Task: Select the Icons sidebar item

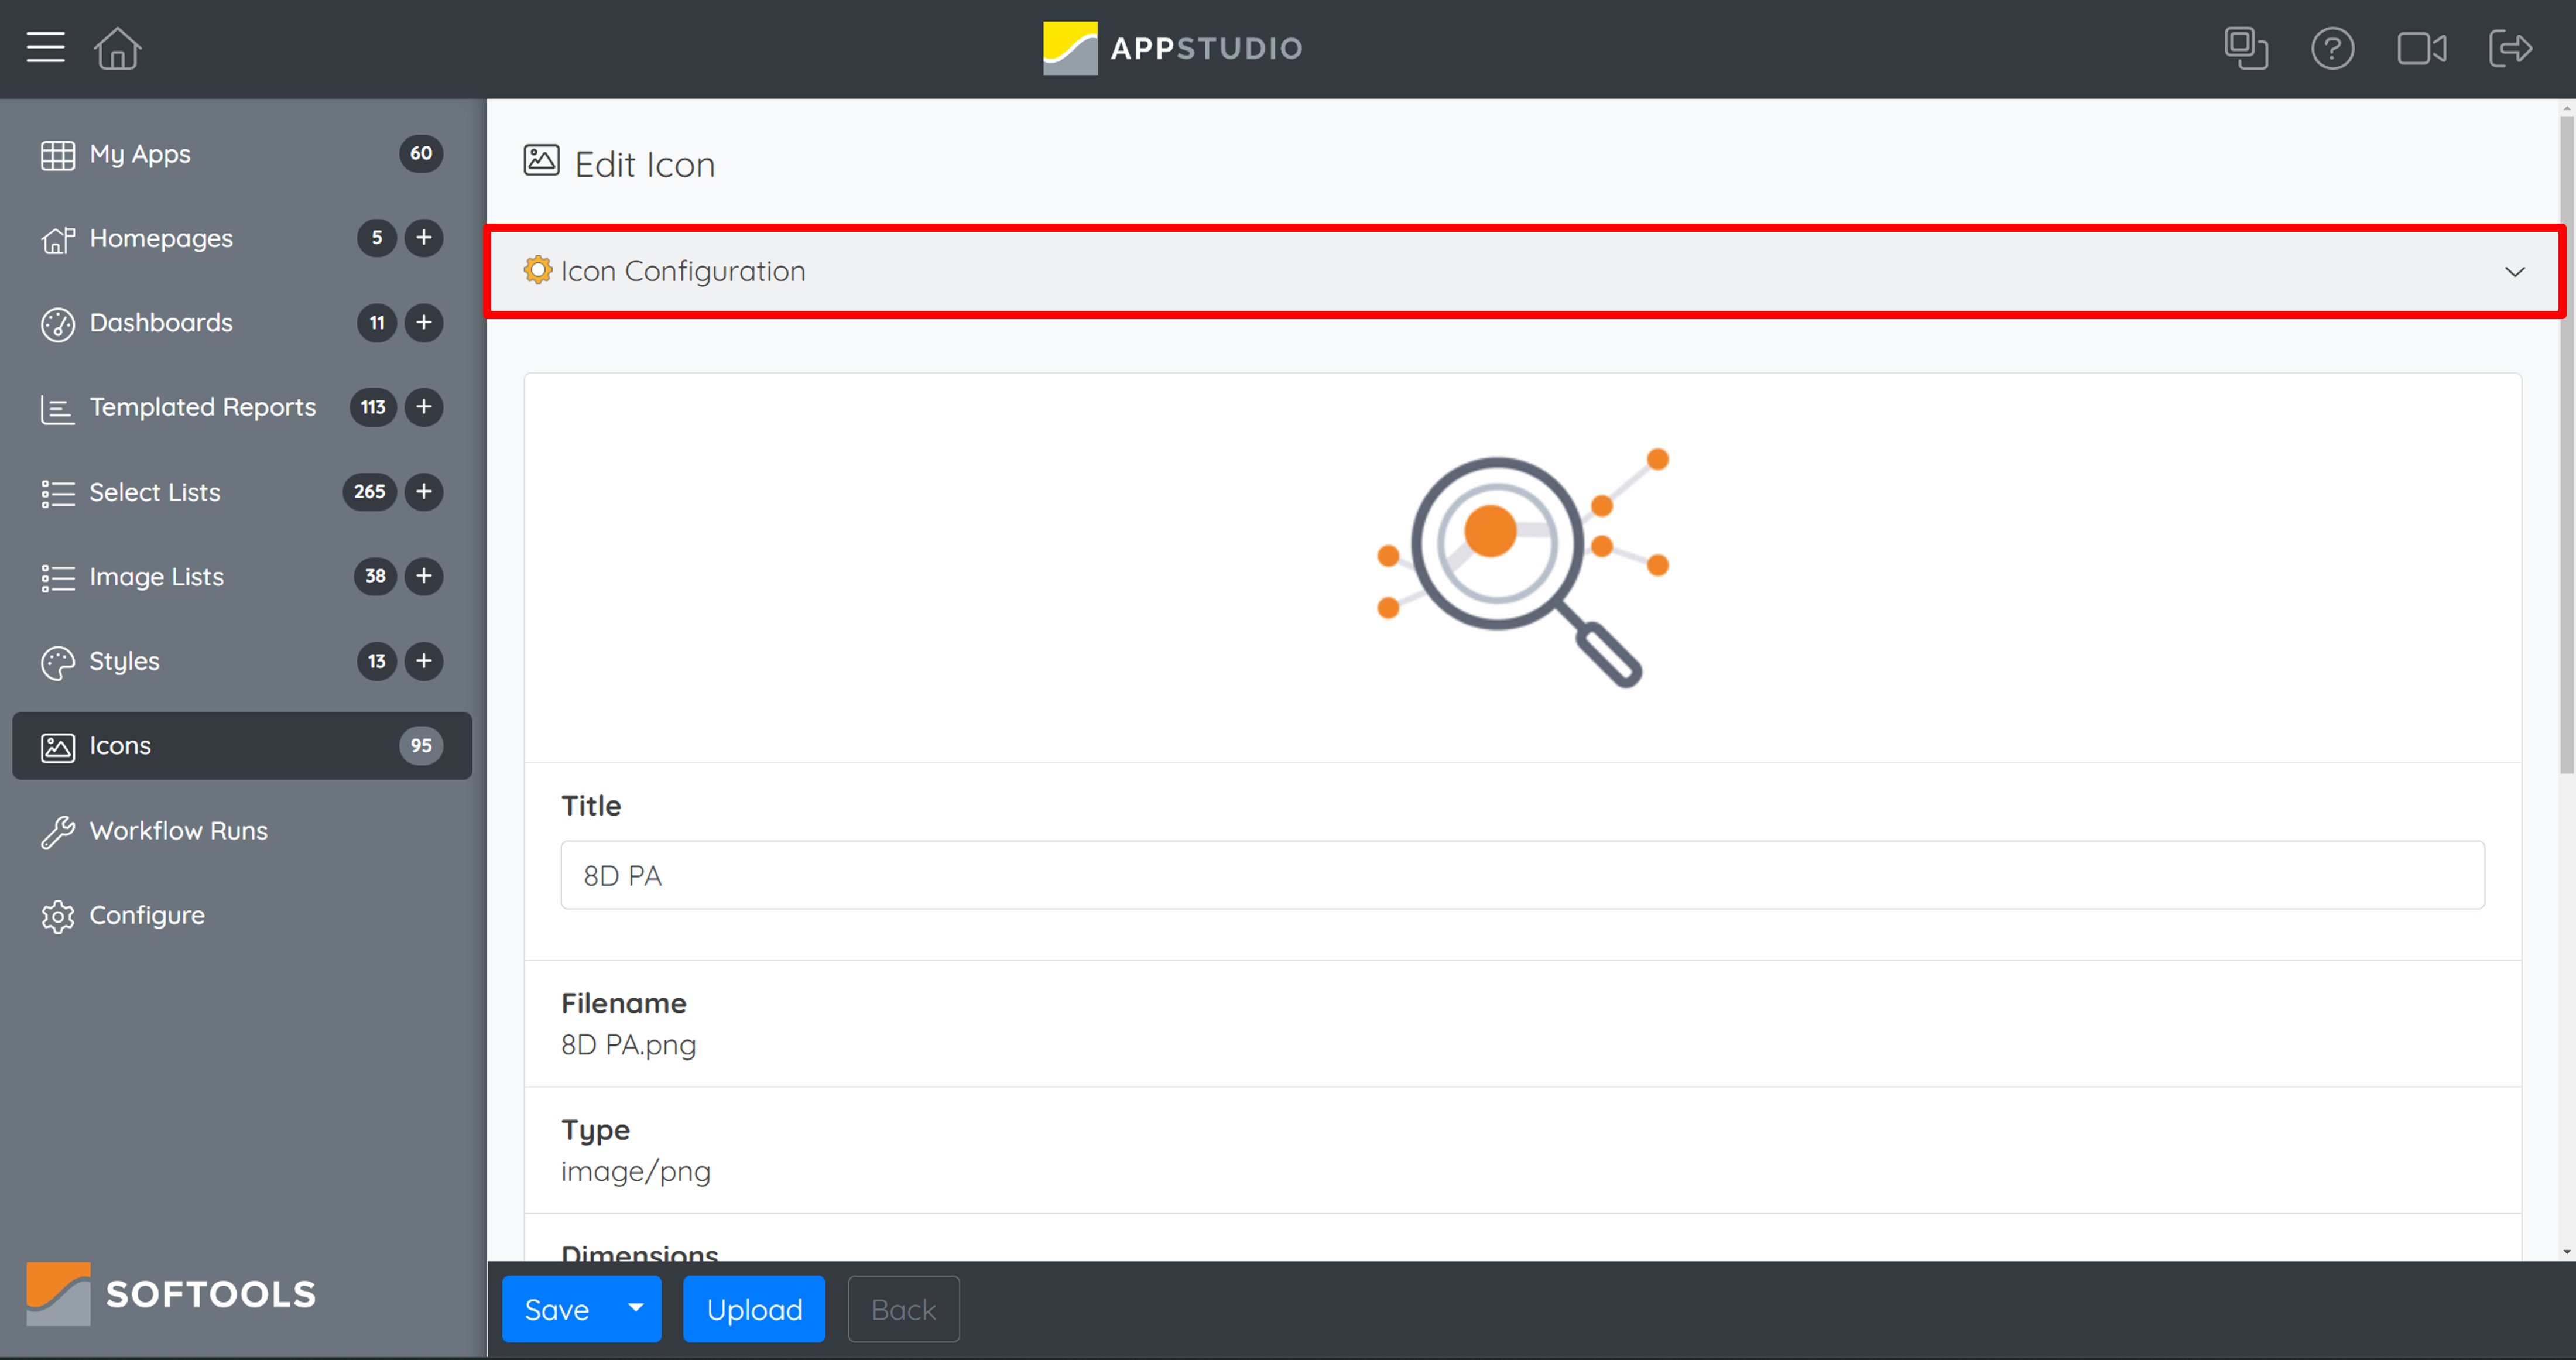Action: (x=242, y=746)
